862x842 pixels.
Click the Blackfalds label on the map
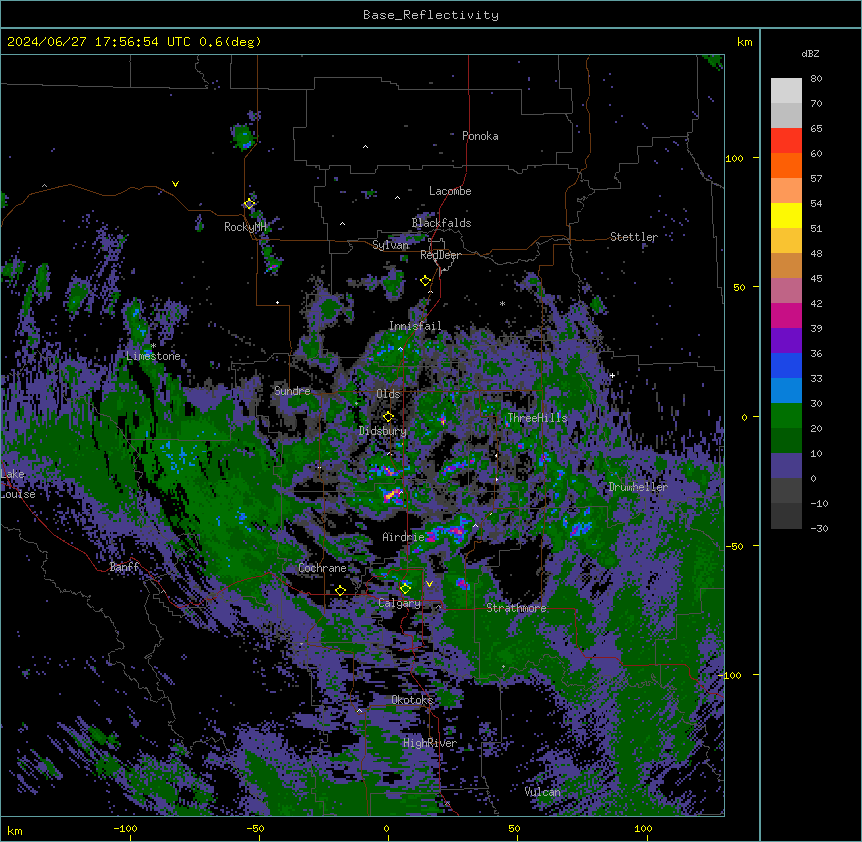coord(441,223)
